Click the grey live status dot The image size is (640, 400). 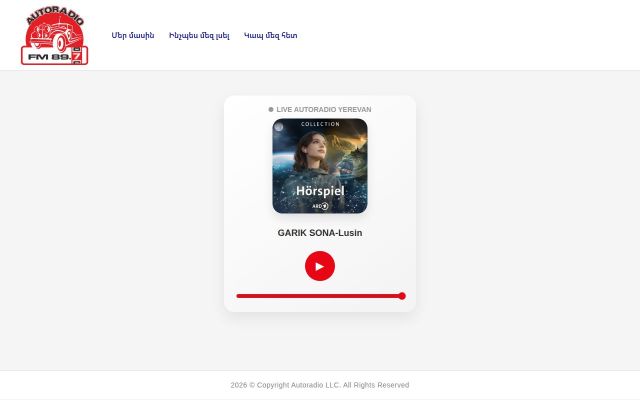point(271,109)
